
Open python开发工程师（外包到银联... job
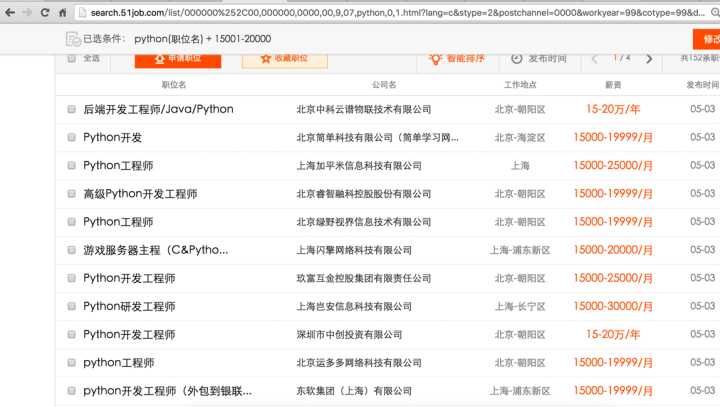[x=168, y=391]
